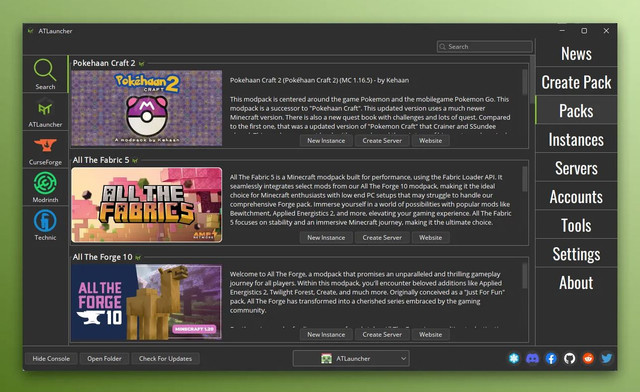Open the CurseForge pack source
Image resolution: width=640 pixels, height=392 pixels.
45,151
